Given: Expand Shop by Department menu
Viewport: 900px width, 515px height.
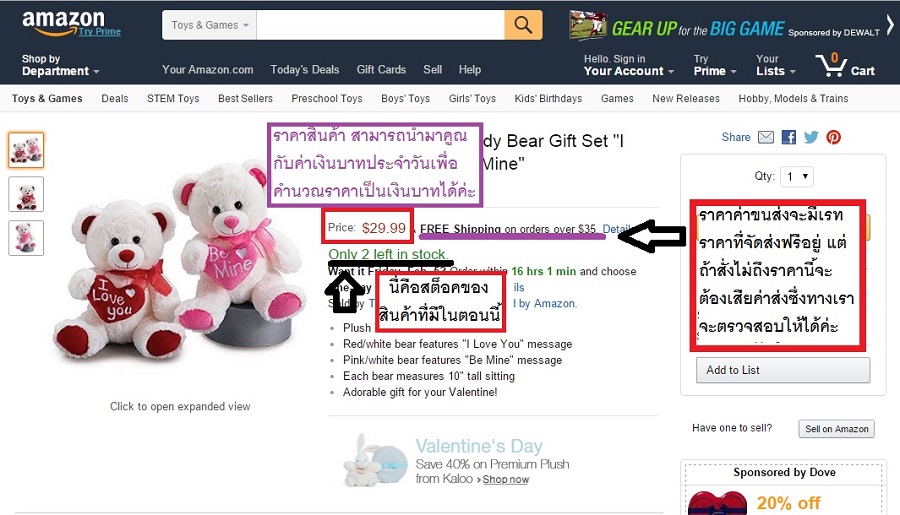Looking at the screenshot, I should coord(60,65).
